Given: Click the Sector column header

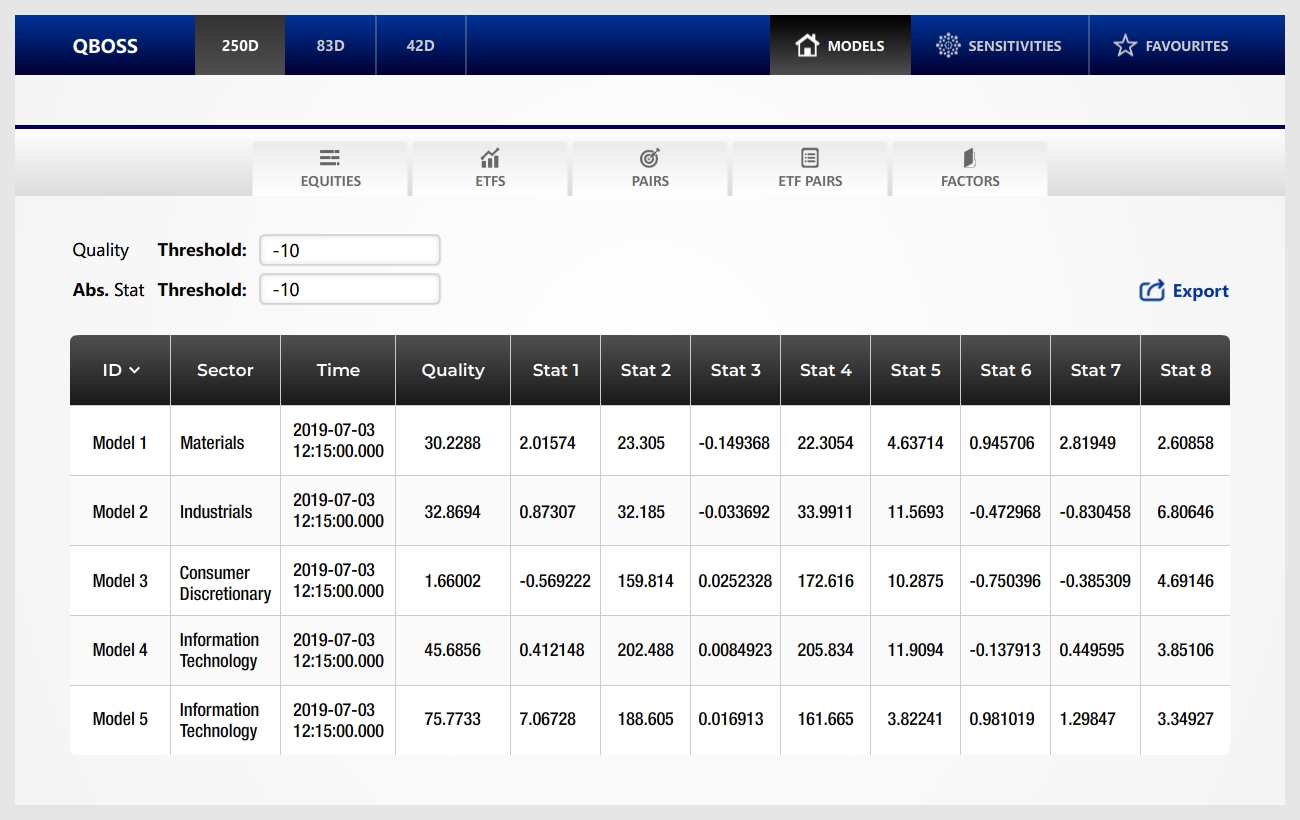Looking at the screenshot, I should tap(225, 370).
